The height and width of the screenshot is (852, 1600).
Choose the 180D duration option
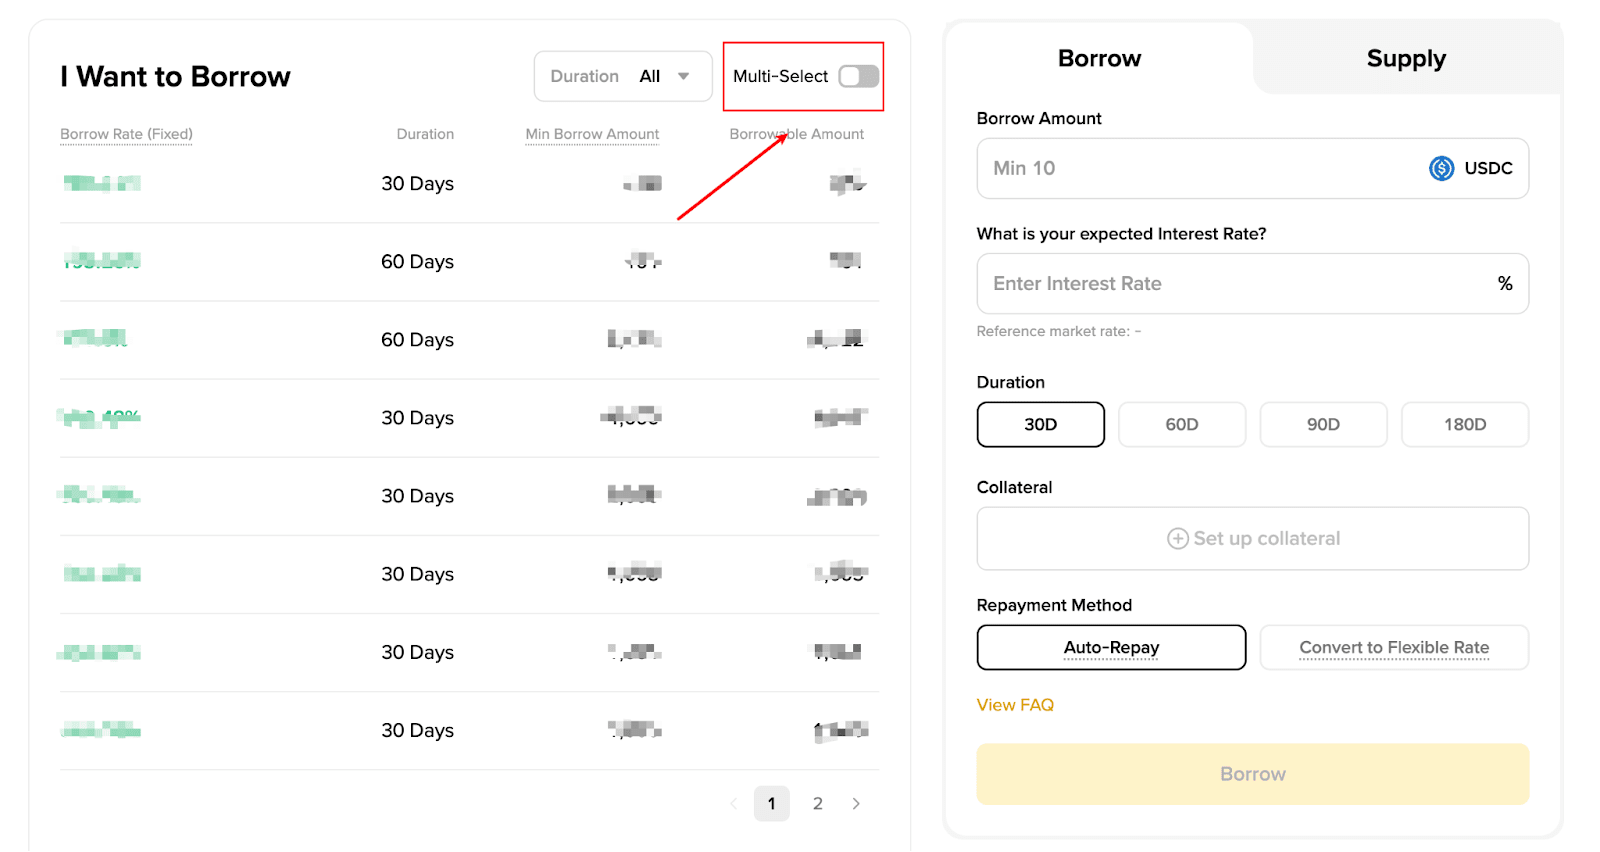(1464, 425)
